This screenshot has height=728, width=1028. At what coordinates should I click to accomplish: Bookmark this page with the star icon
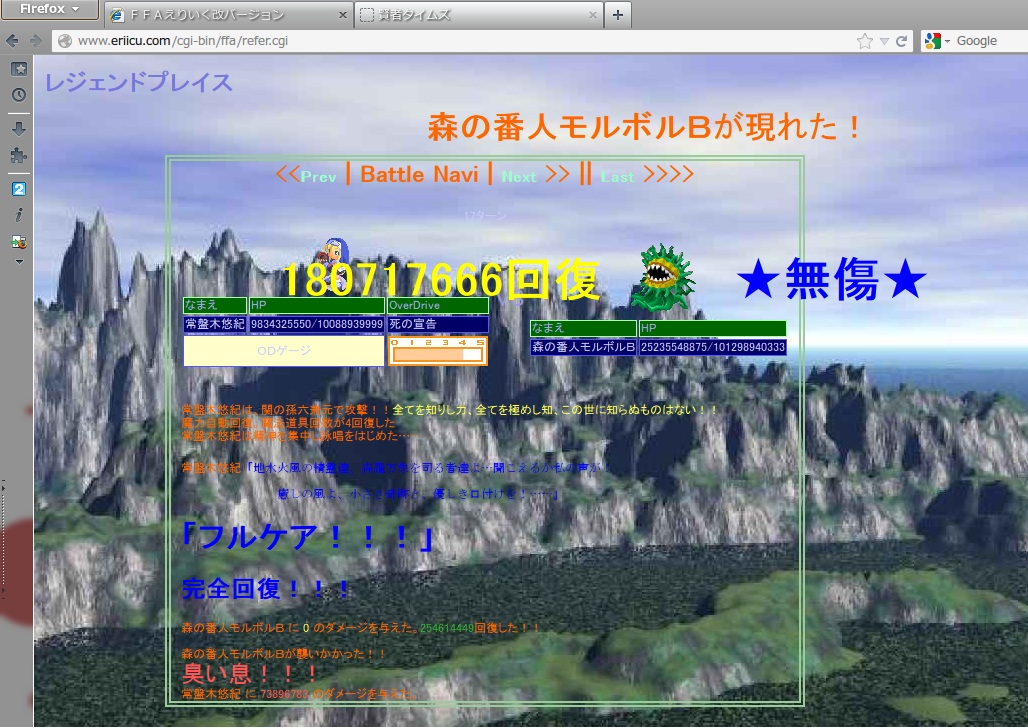(865, 41)
